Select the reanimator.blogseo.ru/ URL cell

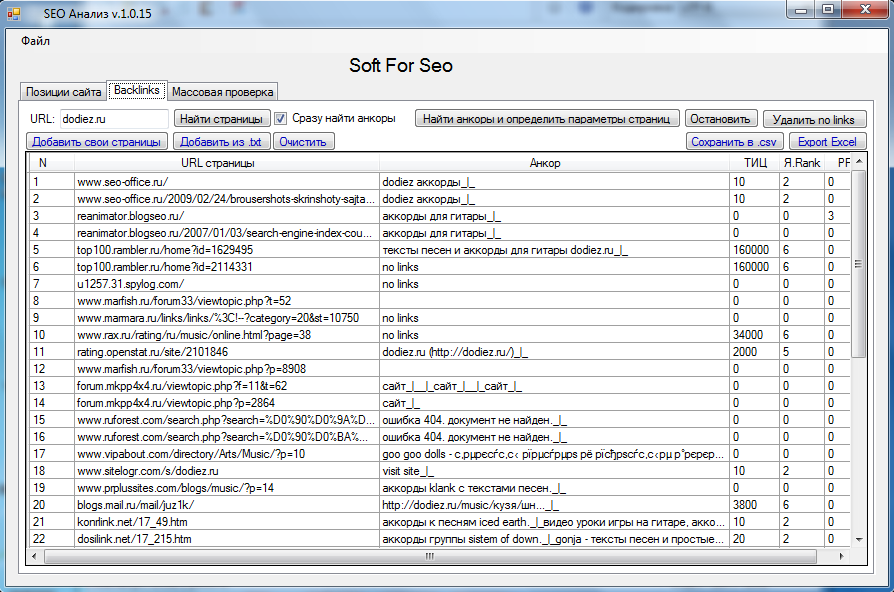(227, 216)
